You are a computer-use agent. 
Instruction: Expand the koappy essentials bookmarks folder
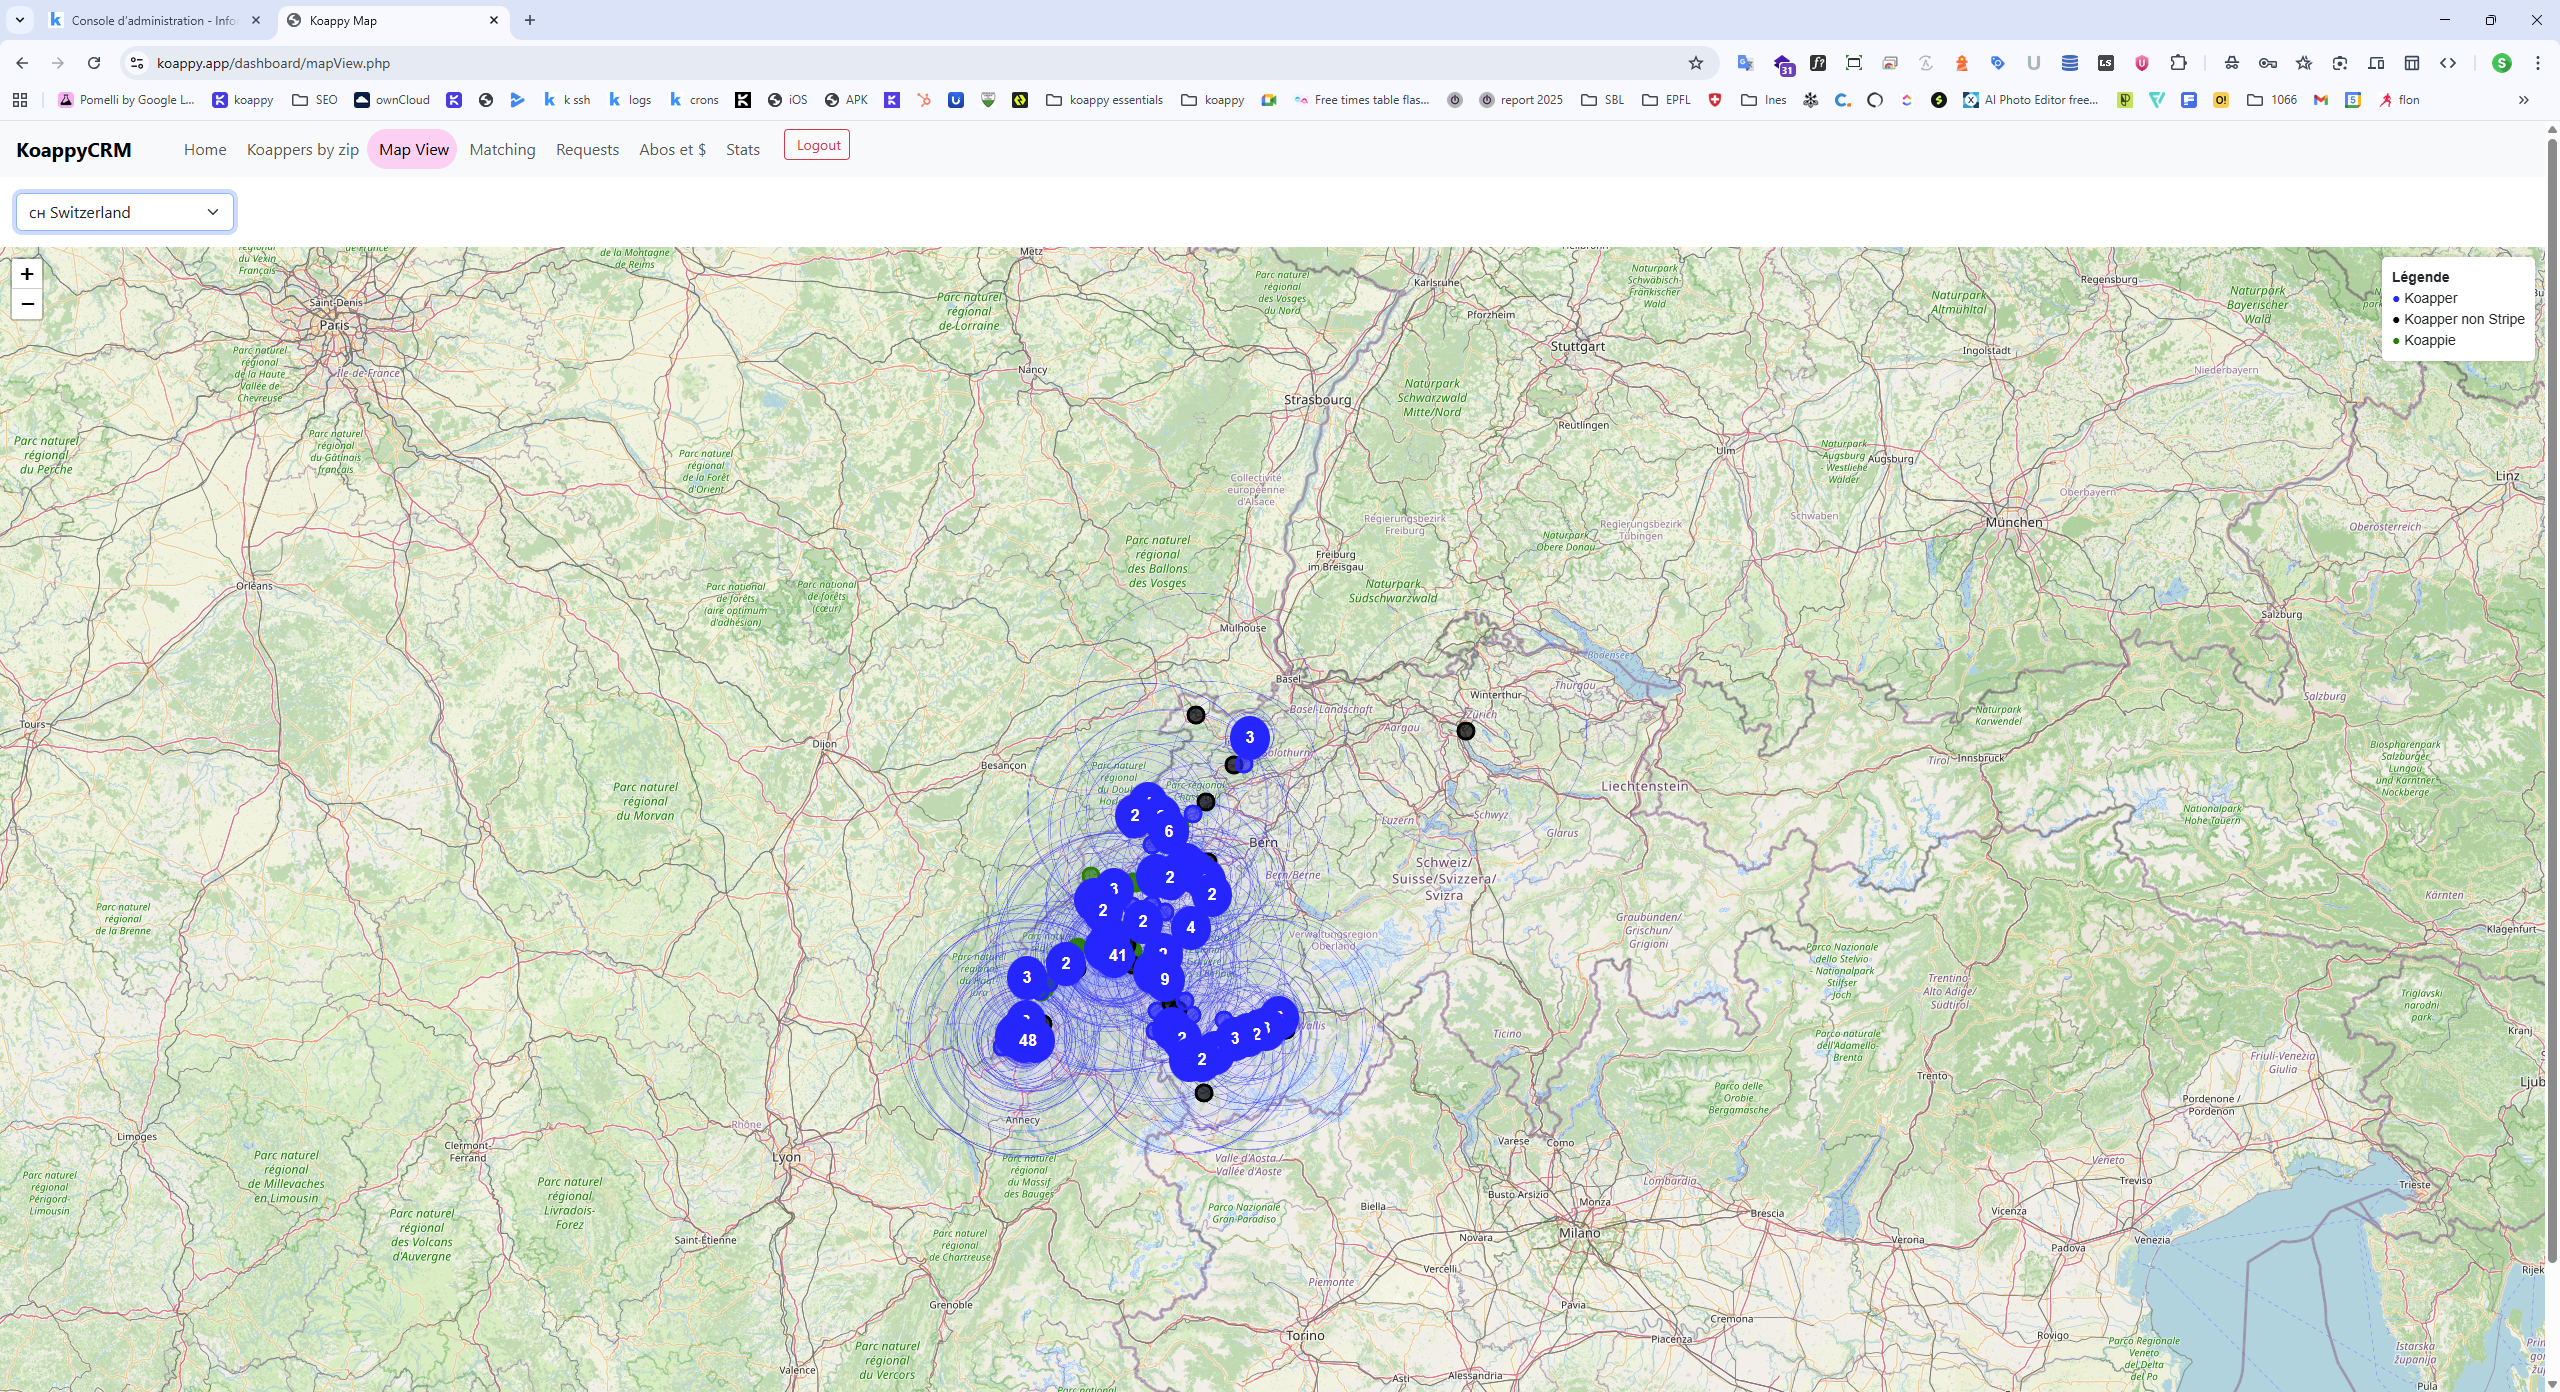tap(1104, 100)
